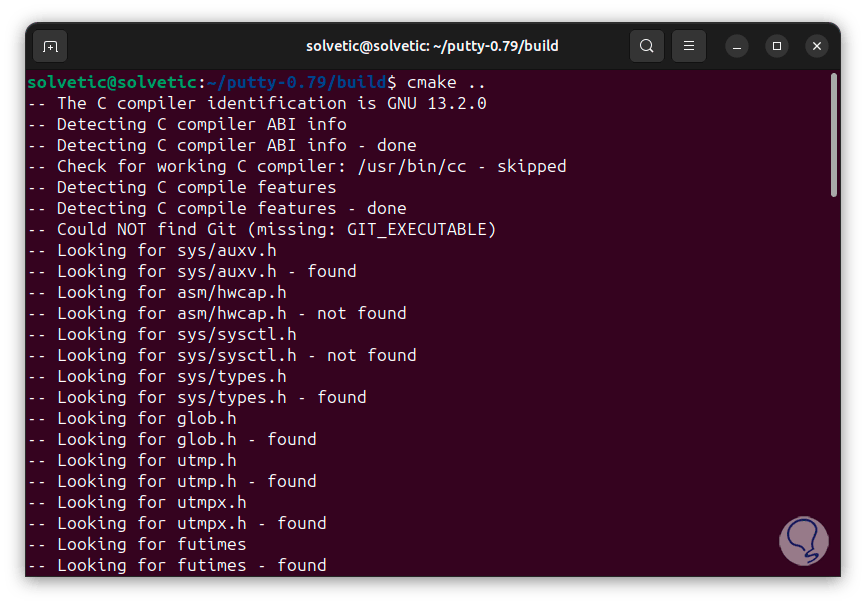Maximize the terminal window

(777, 46)
